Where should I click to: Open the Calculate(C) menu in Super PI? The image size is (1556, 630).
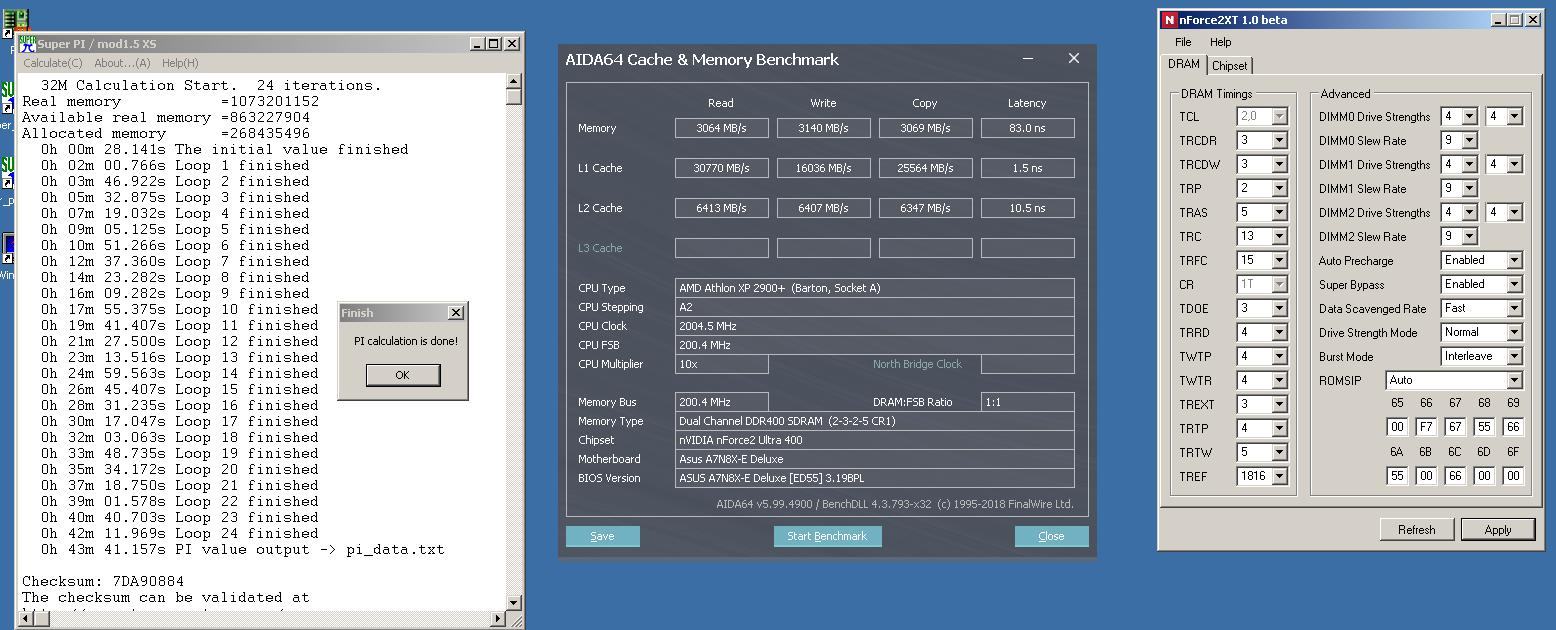pos(52,63)
